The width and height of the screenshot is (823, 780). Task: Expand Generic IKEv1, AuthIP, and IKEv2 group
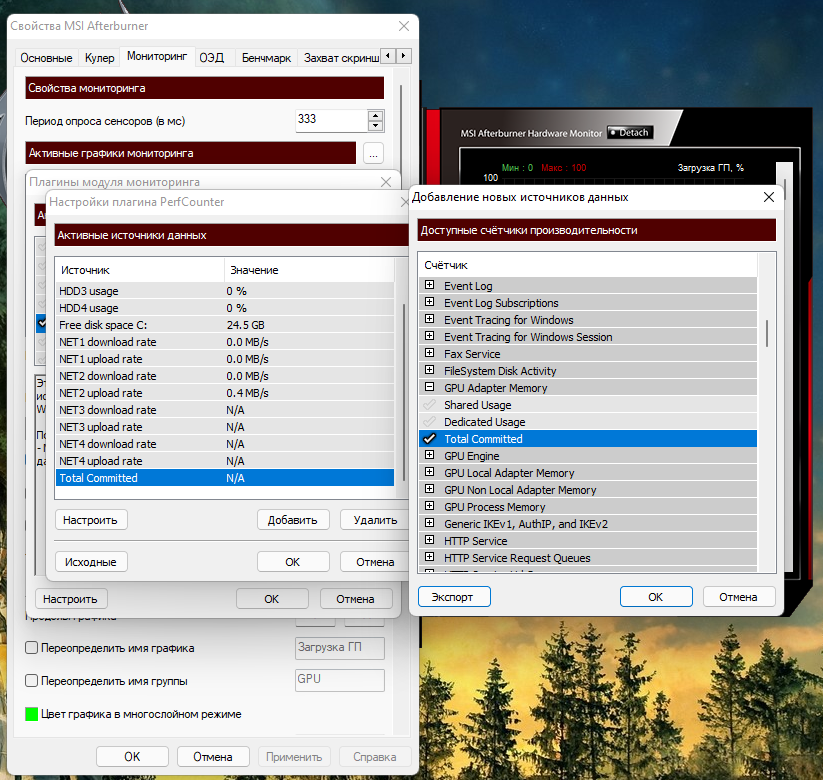coord(429,523)
